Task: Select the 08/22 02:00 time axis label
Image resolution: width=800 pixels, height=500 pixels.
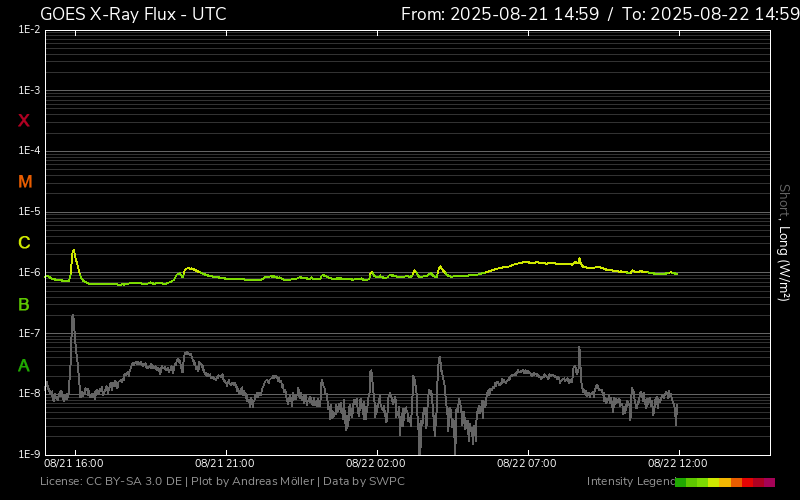Action: (375, 464)
